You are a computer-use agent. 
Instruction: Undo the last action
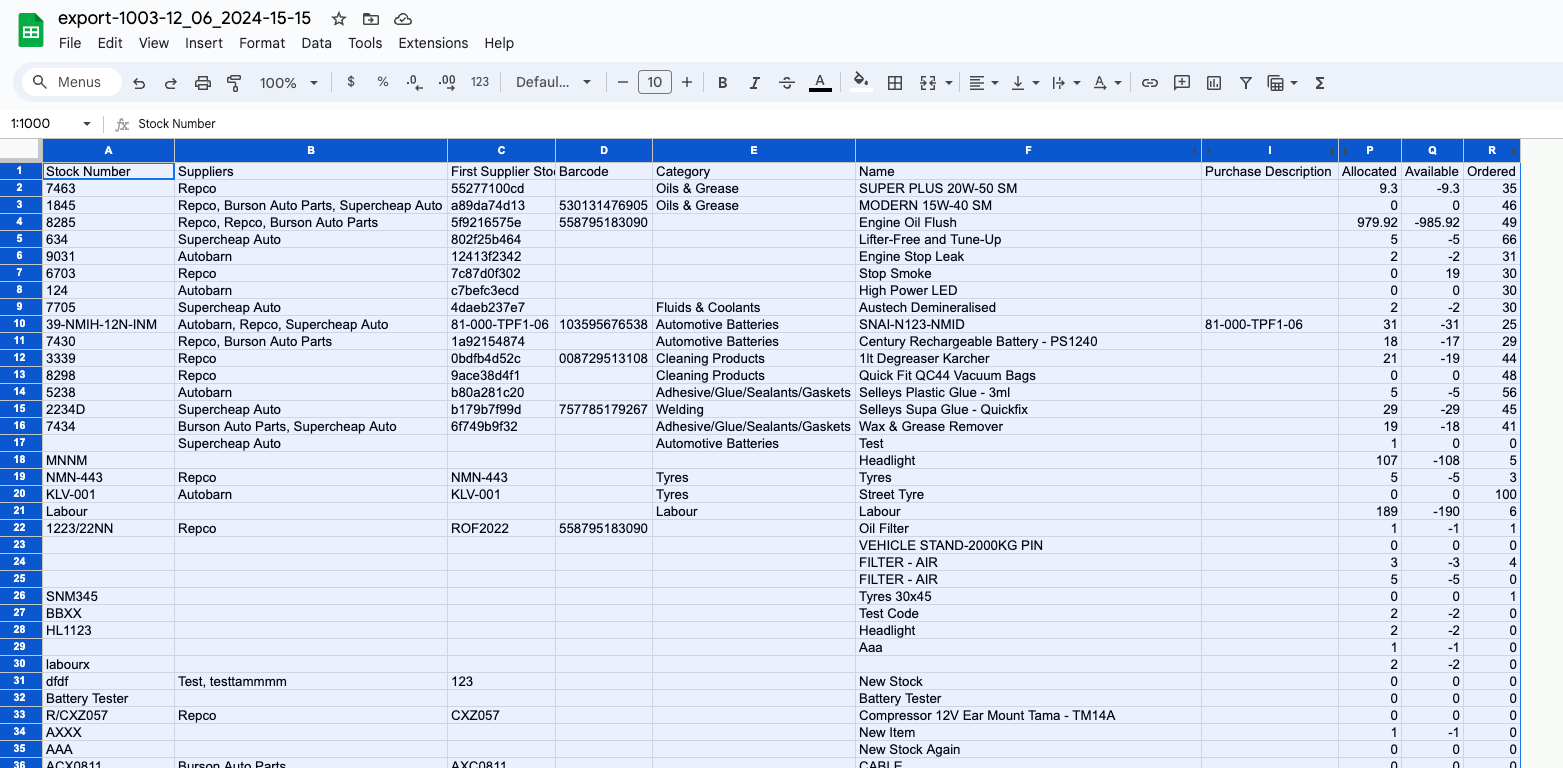139,83
